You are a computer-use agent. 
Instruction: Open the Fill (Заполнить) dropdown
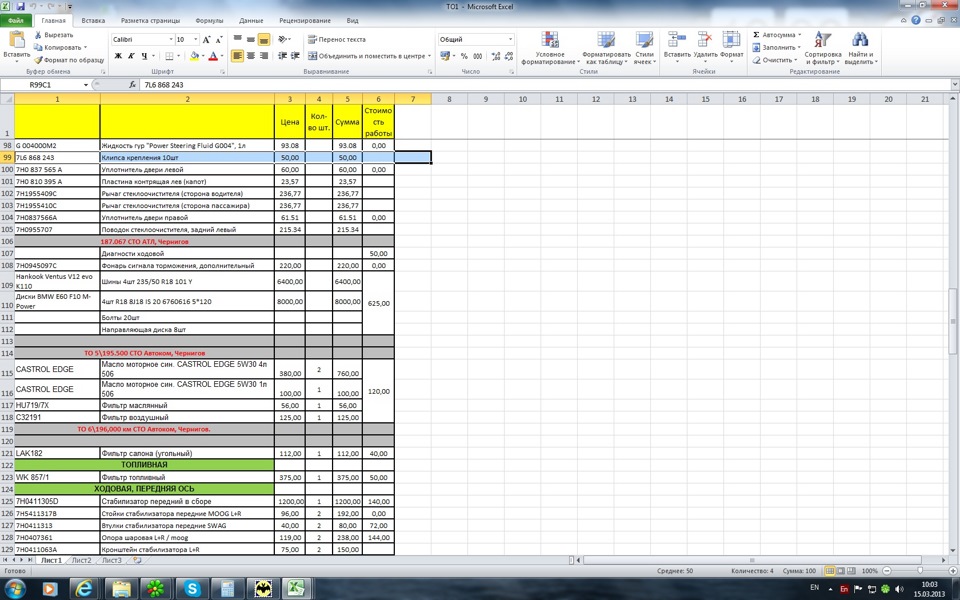coord(777,47)
